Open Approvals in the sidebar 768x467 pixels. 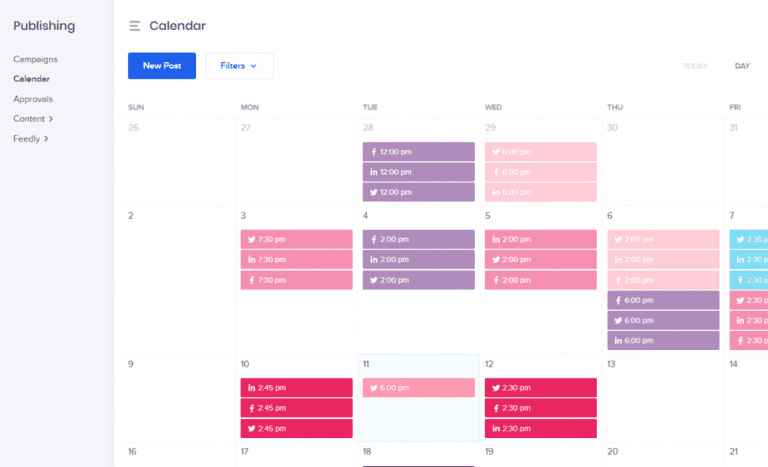33,99
